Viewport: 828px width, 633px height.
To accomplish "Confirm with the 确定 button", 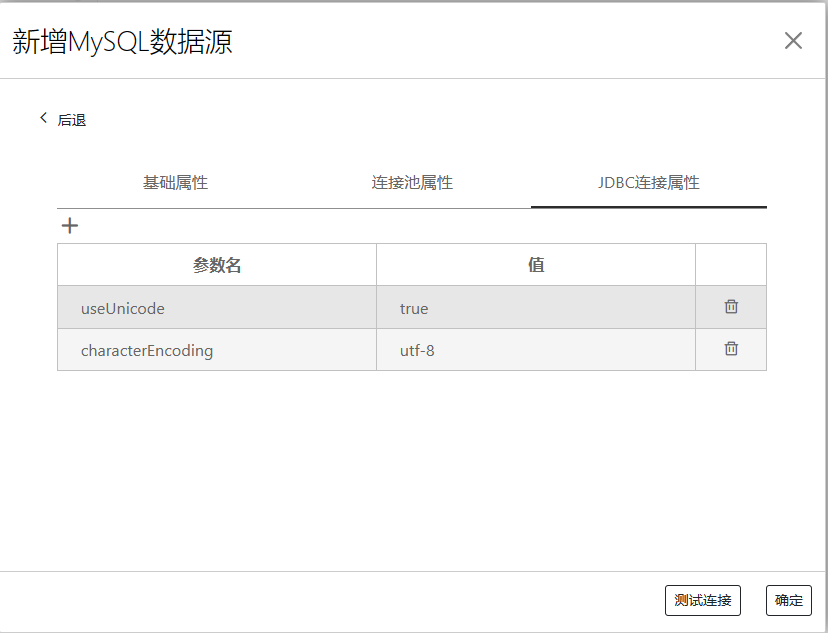I will click(x=788, y=600).
